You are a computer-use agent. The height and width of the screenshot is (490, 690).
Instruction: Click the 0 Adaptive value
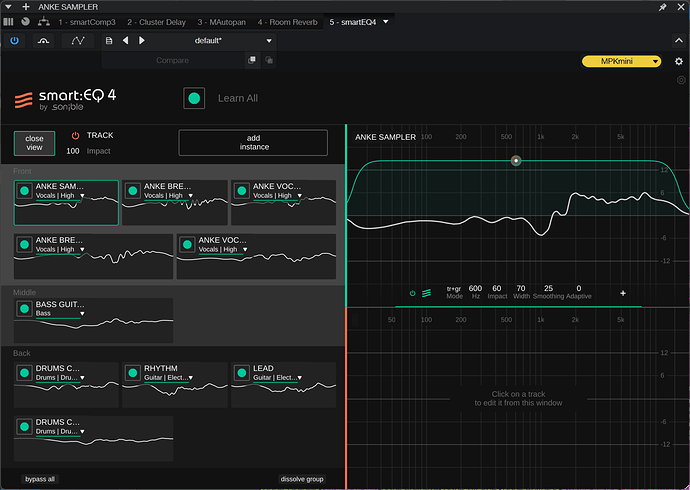click(x=579, y=288)
